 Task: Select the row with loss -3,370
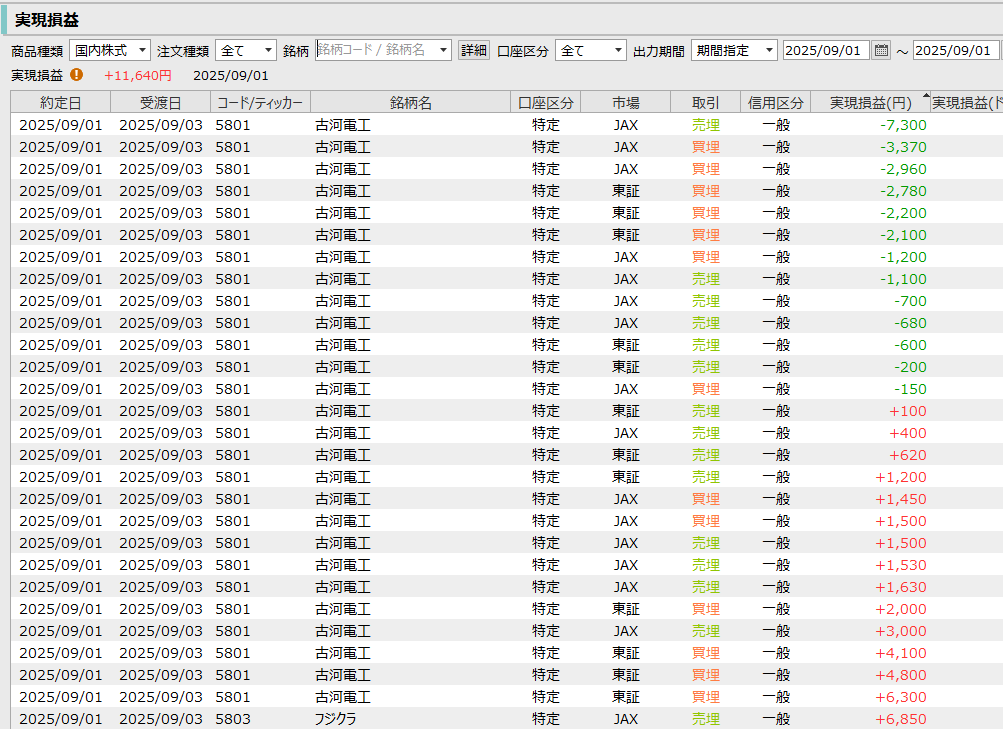tap(507, 147)
